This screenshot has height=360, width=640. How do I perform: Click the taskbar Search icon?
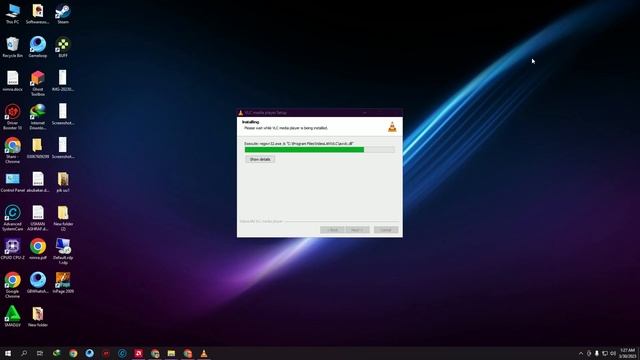point(24,353)
